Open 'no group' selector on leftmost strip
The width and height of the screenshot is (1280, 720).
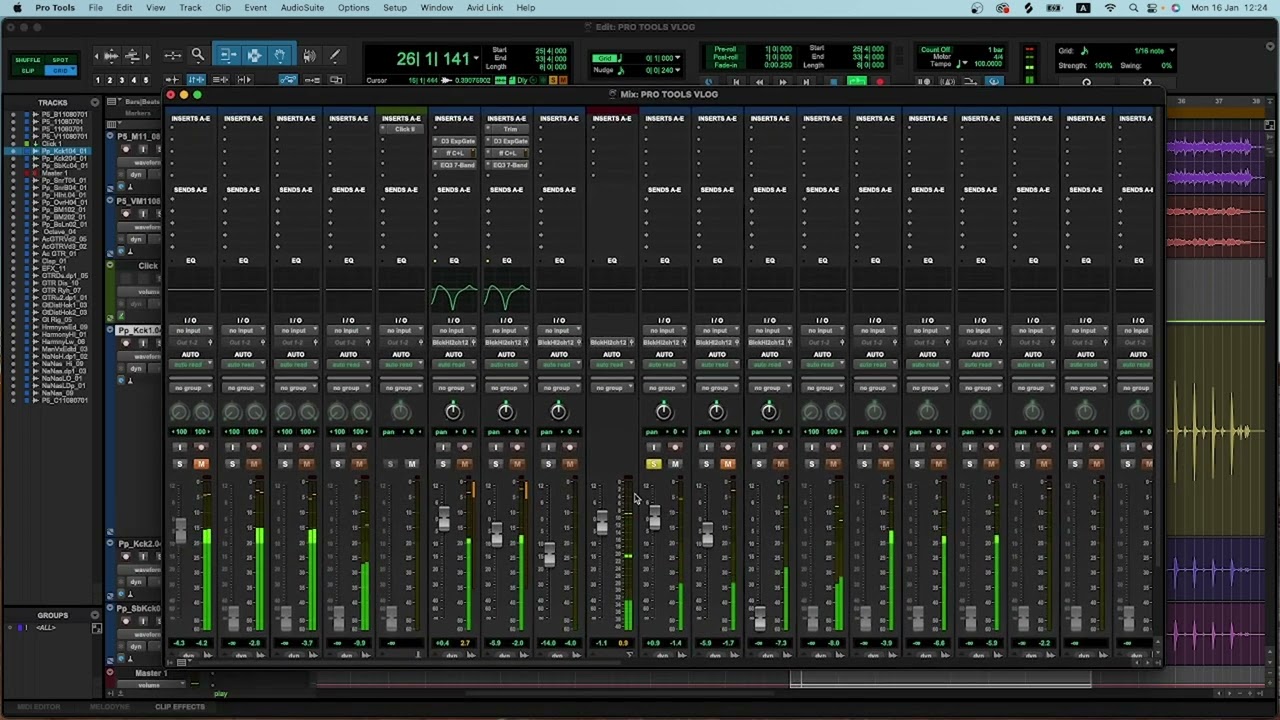click(x=190, y=387)
